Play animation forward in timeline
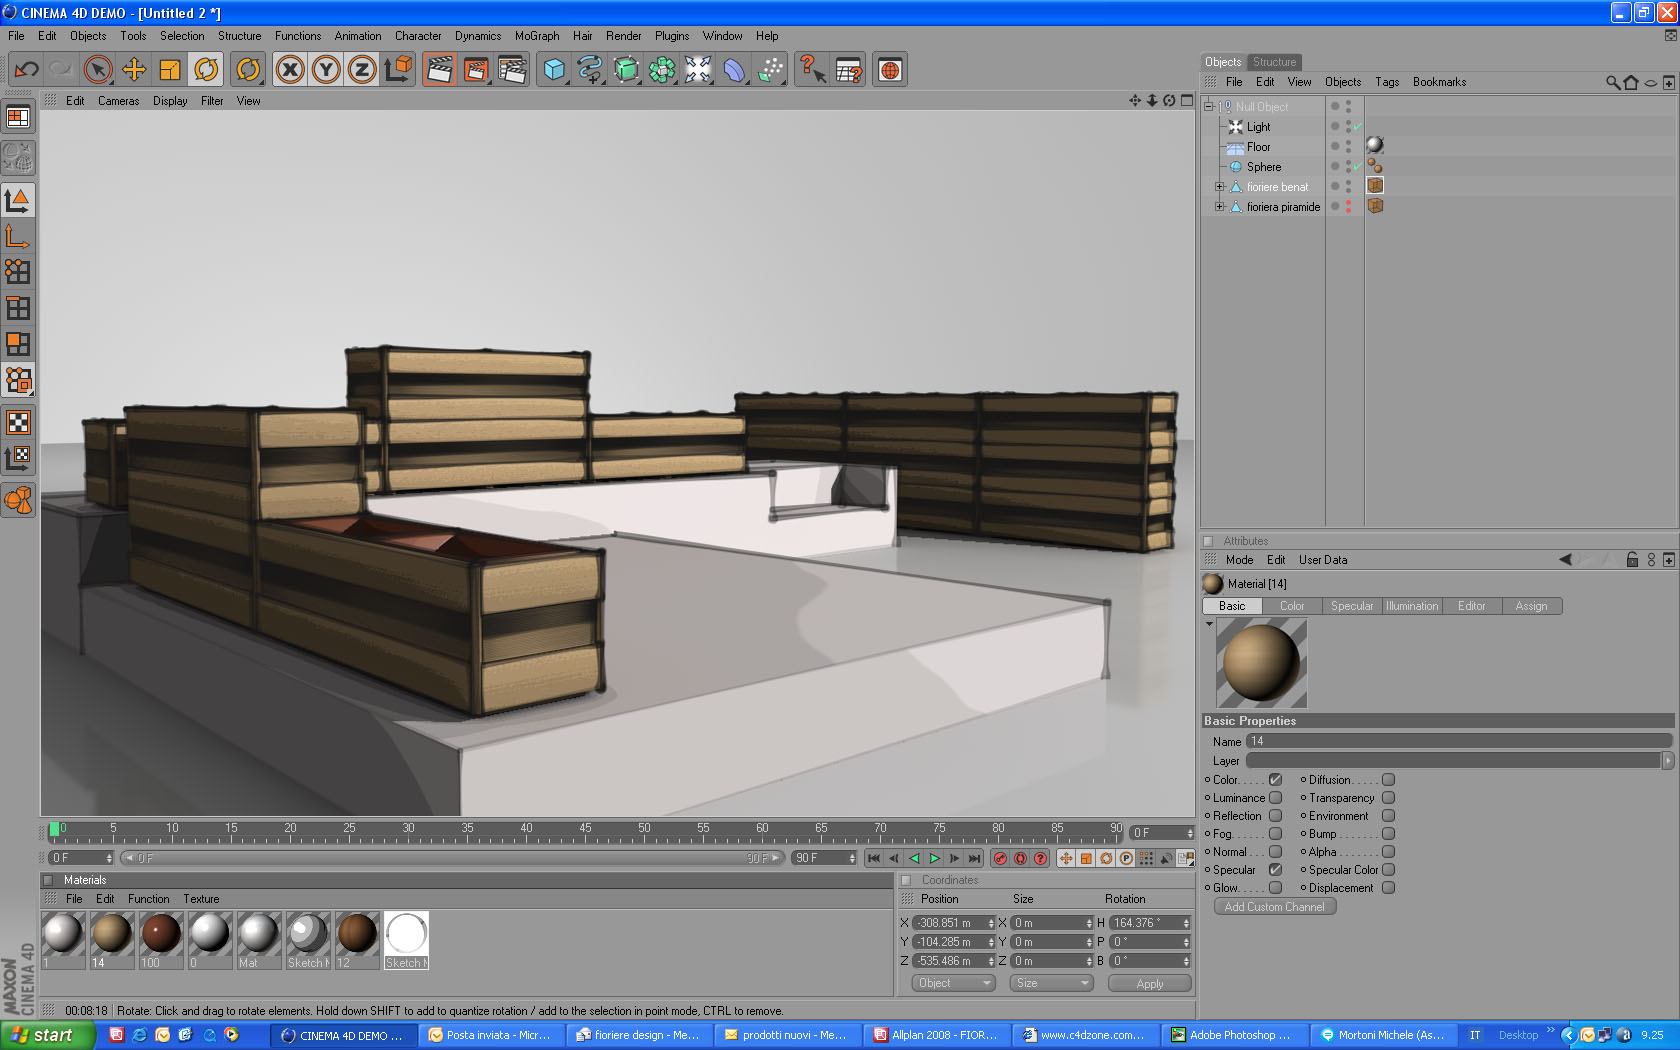 tap(934, 858)
